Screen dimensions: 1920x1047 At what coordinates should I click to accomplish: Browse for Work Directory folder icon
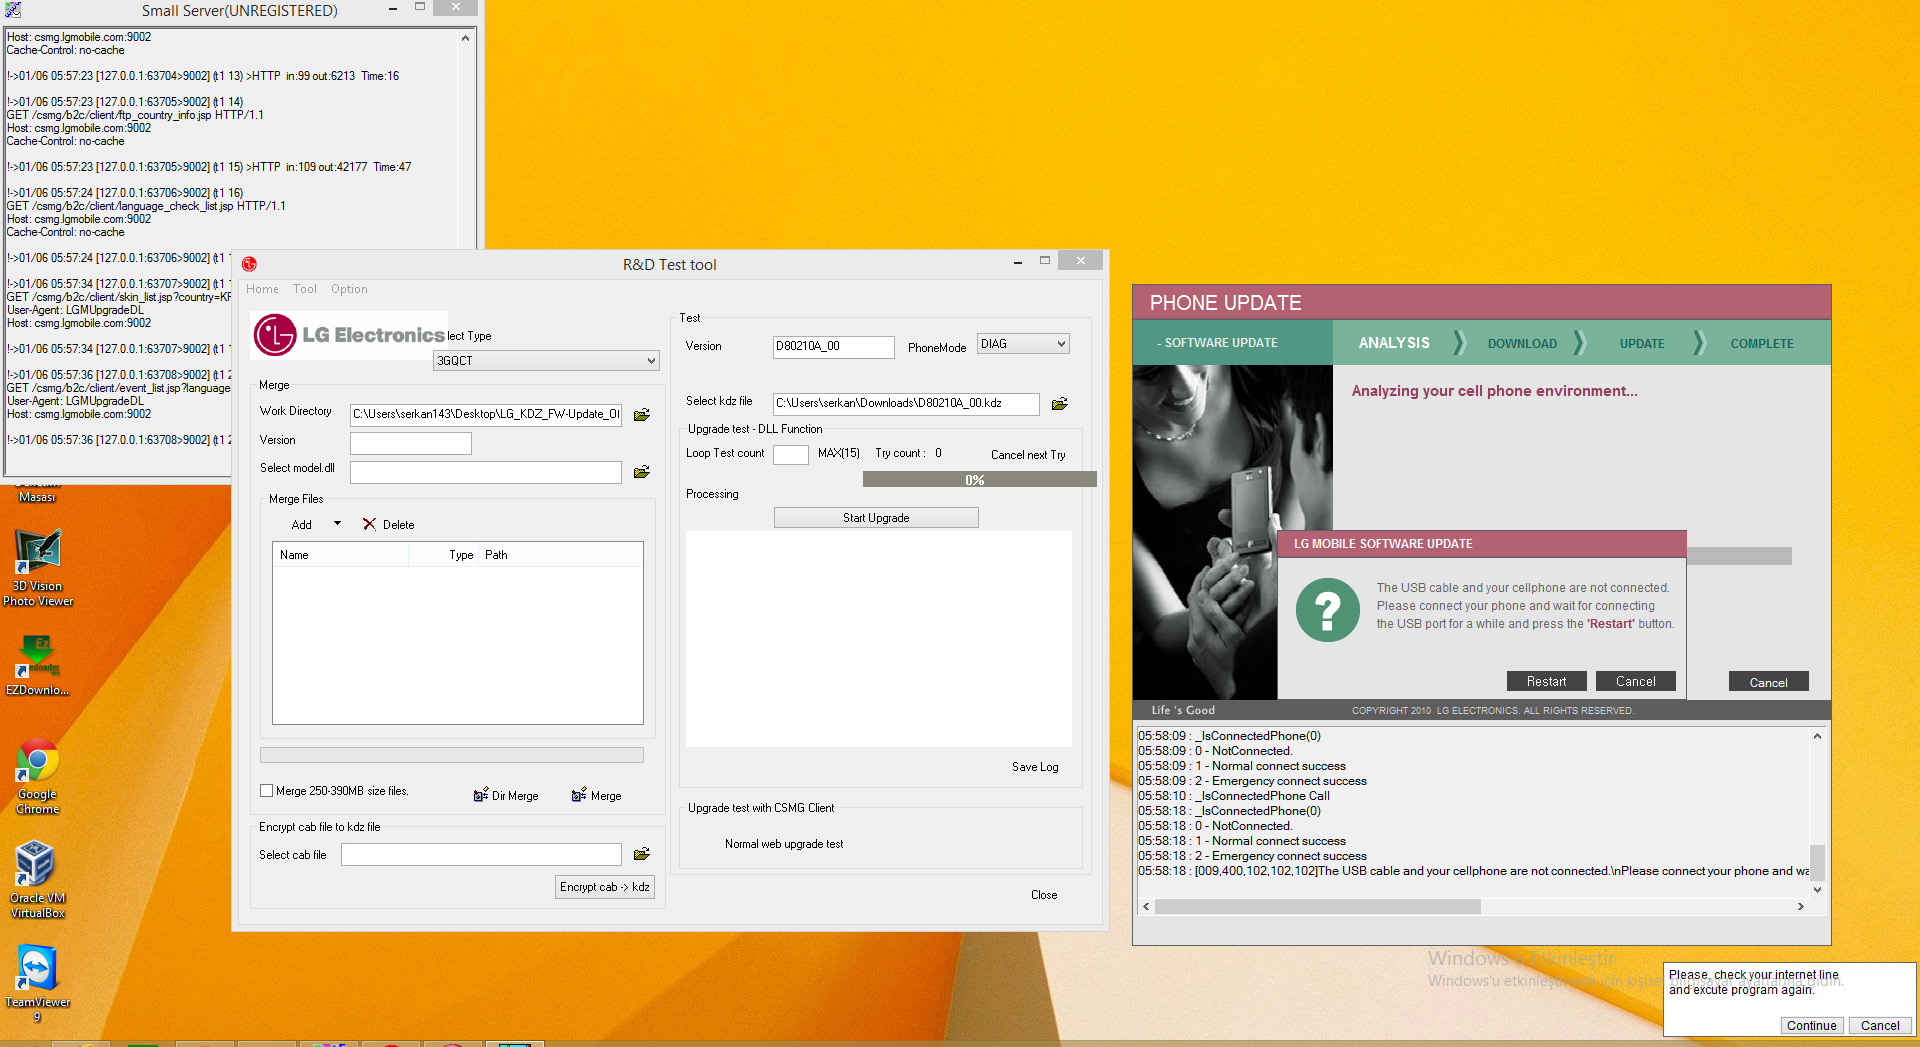642,414
